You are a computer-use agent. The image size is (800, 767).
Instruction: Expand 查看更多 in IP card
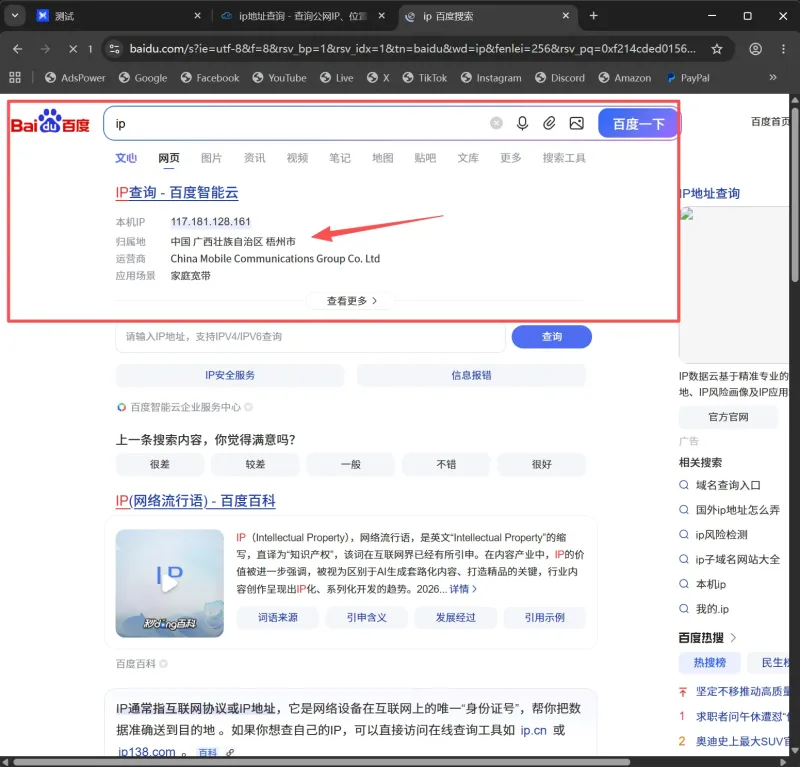click(352, 301)
